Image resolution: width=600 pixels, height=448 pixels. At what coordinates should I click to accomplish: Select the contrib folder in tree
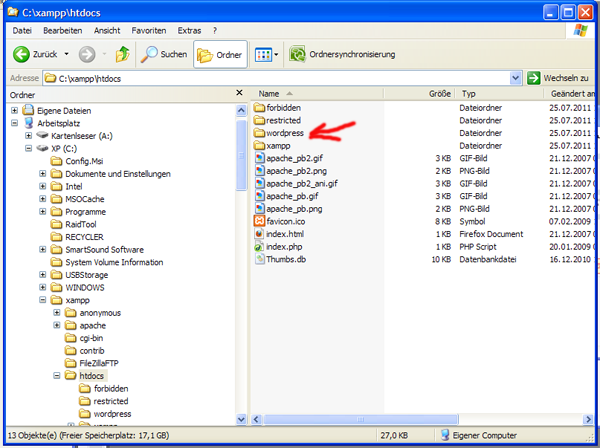(x=85, y=350)
